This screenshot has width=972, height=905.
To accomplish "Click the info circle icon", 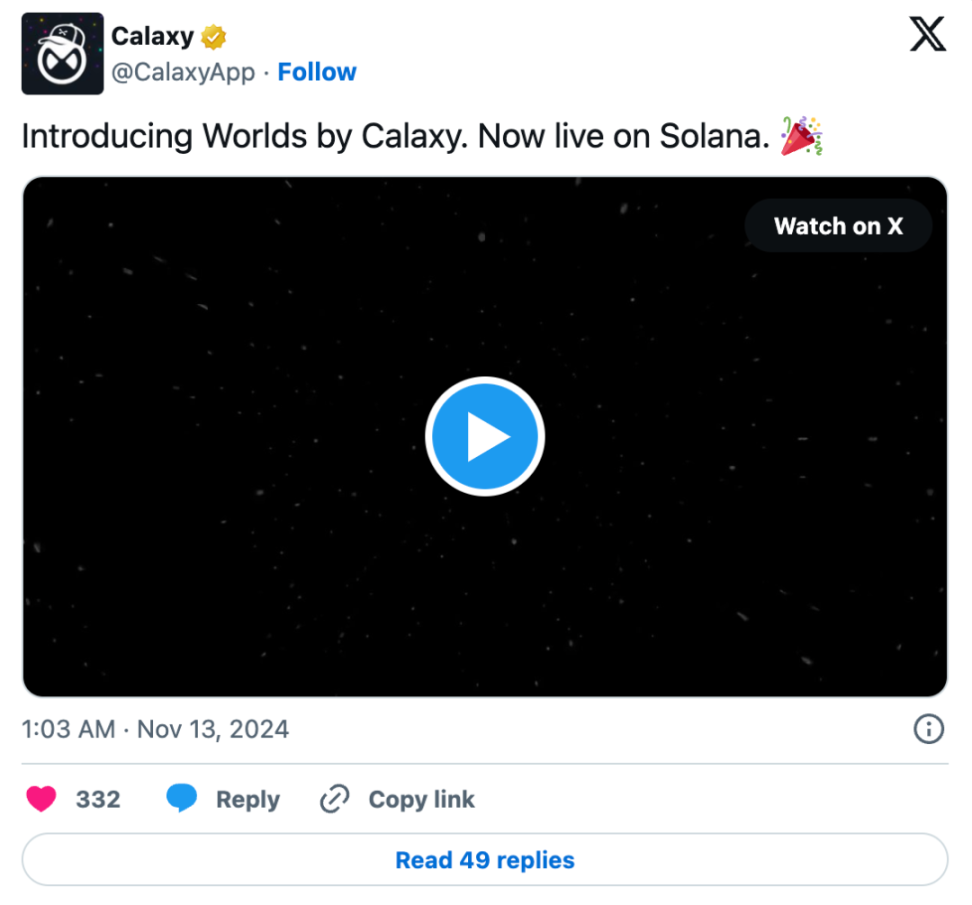I will [929, 729].
